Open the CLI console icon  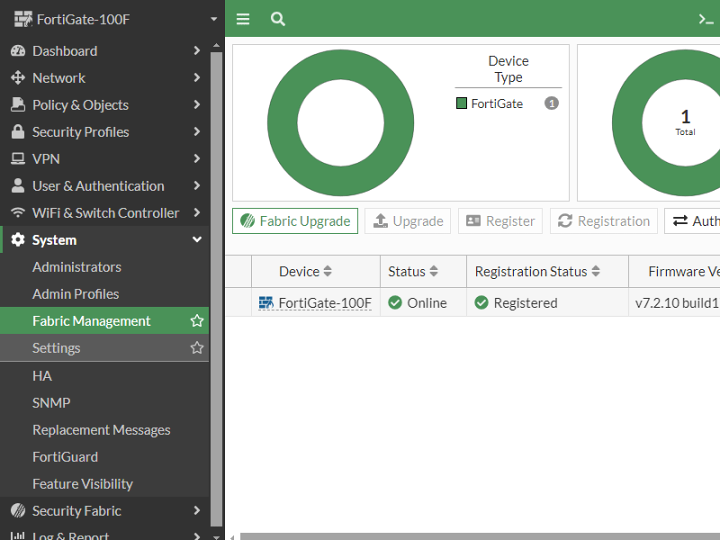pyautogui.click(x=706, y=19)
